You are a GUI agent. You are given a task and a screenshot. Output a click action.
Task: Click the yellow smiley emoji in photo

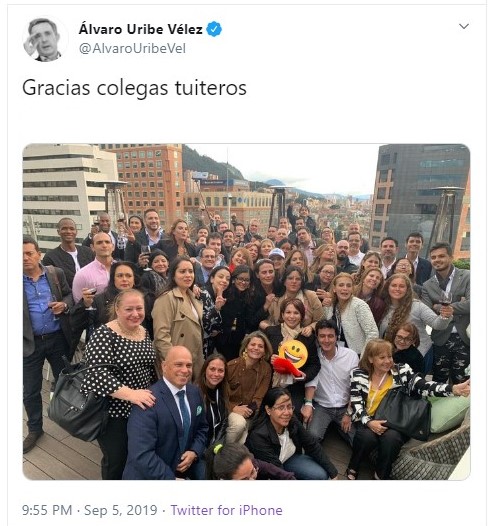(293, 353)
